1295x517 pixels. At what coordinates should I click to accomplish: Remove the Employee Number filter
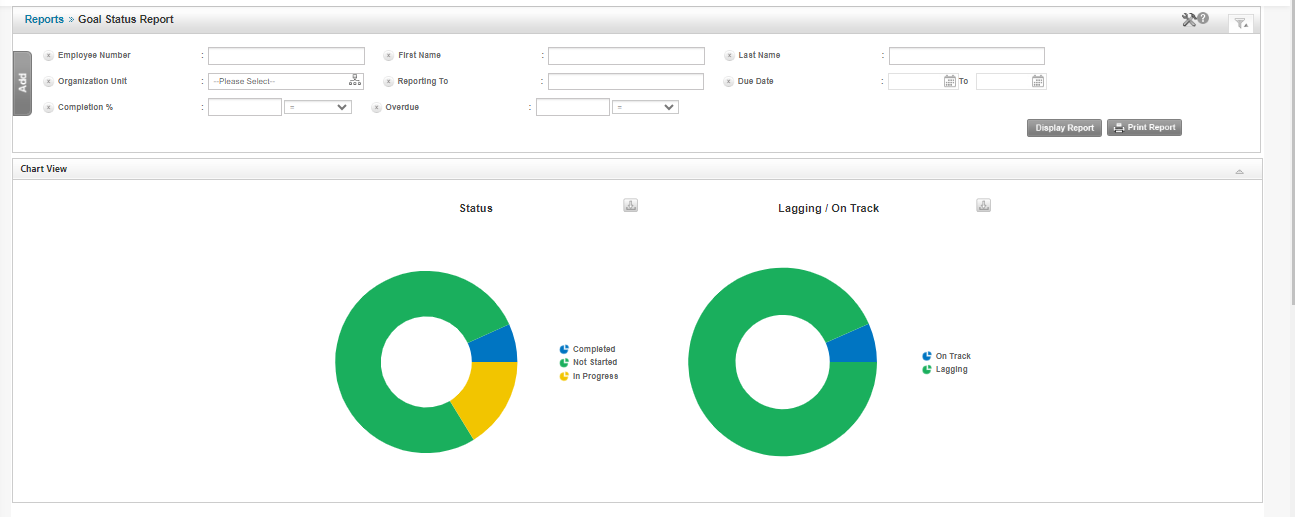tap(48, 56)
